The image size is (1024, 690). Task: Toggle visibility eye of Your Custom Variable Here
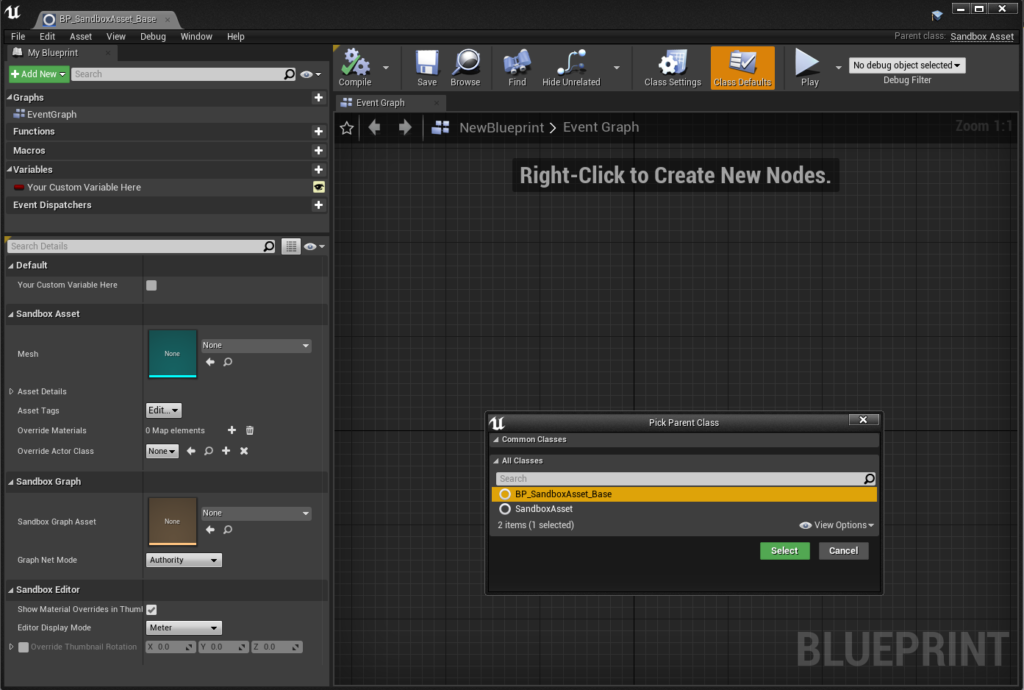point(319,187)
